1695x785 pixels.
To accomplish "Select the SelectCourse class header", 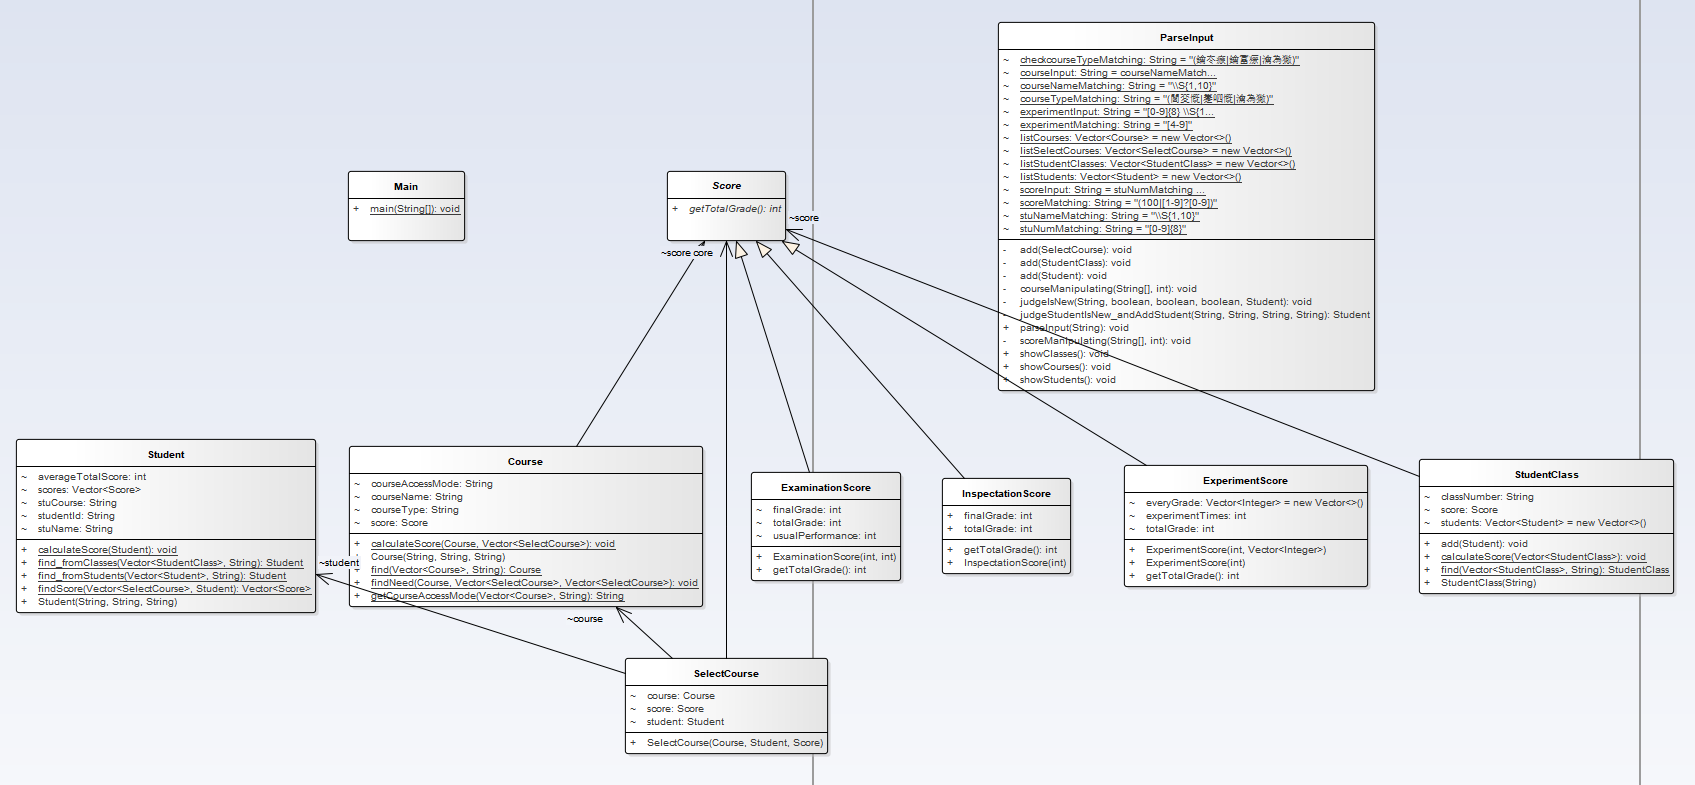I will [x=726, y=673].
